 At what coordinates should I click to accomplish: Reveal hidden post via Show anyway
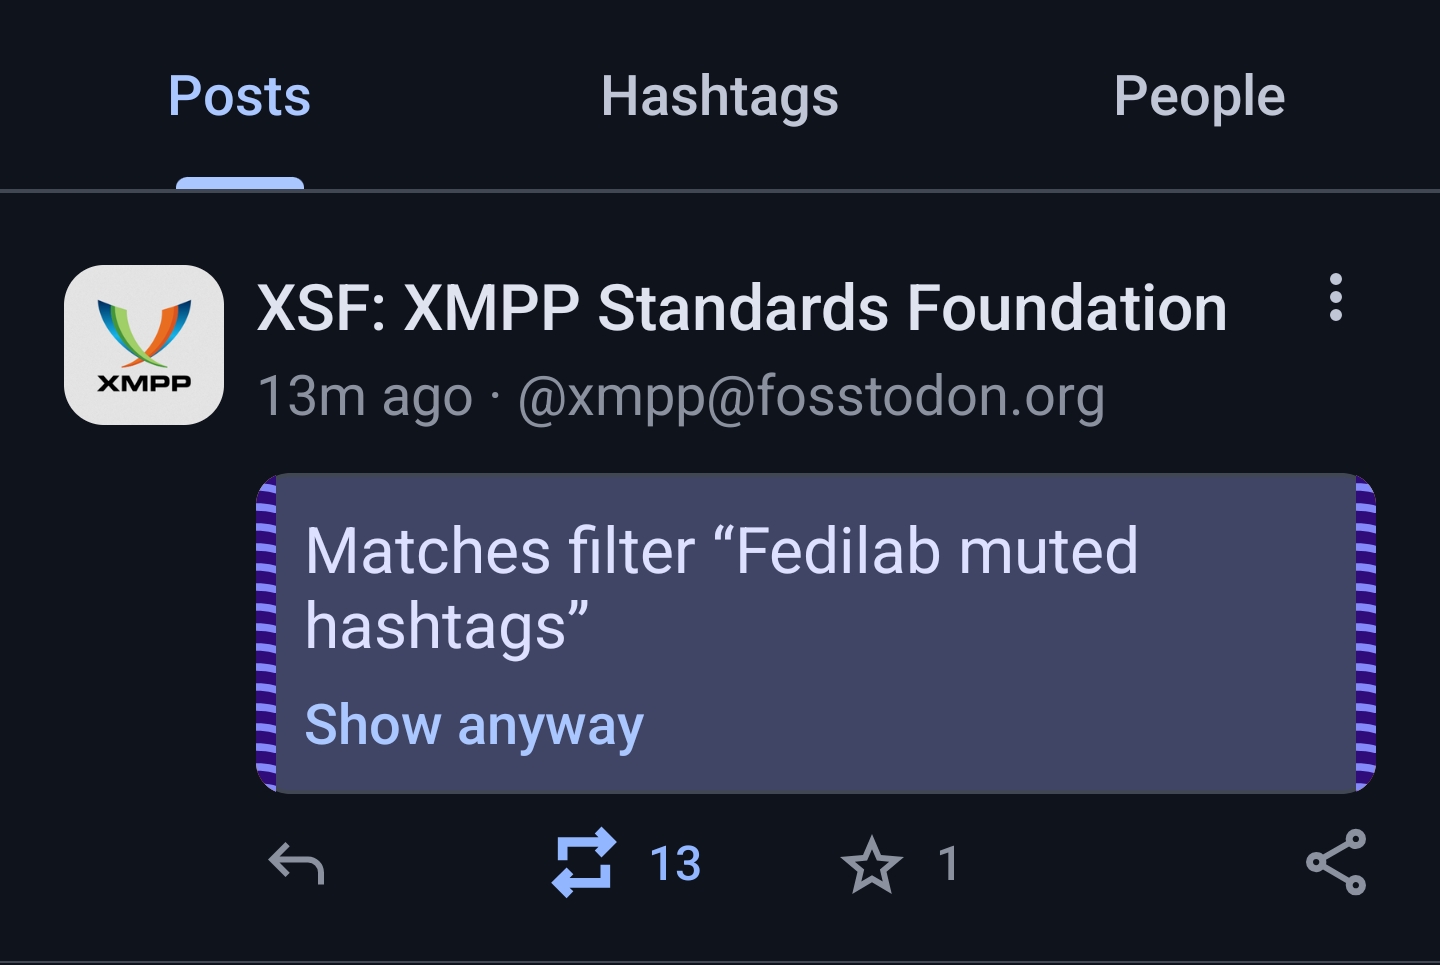click(x=474, y=726)
